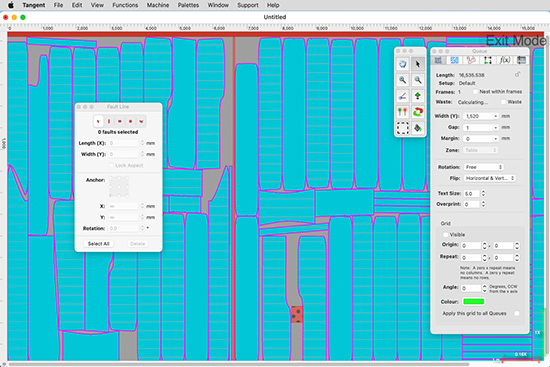Tick the Waste checkbox

(503, 102)
